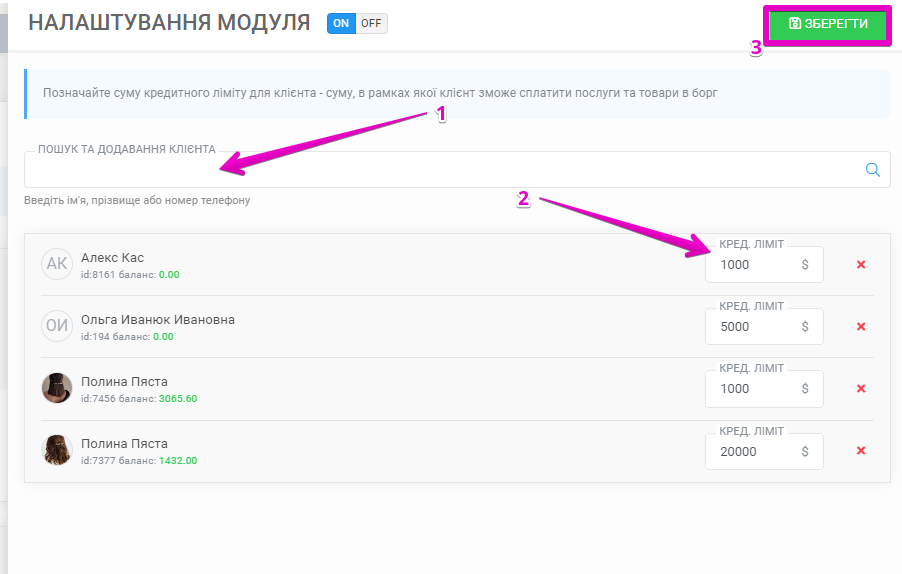This screenshot has width=902, height=574.
Task: Click dollar sign in Алекс Кас limit field
Action: pyautogui.click(x=805, y=265)
